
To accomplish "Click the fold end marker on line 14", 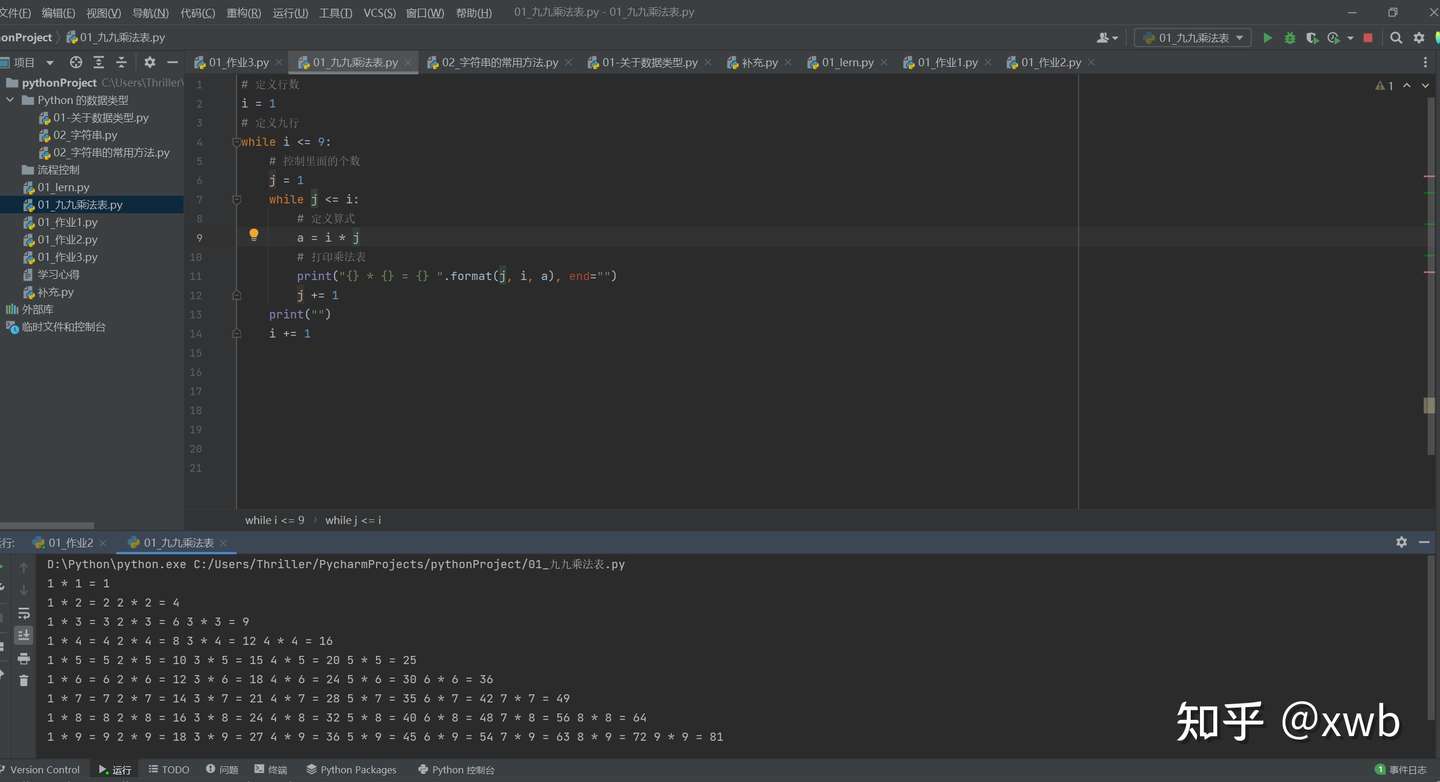I will point(237,333).
